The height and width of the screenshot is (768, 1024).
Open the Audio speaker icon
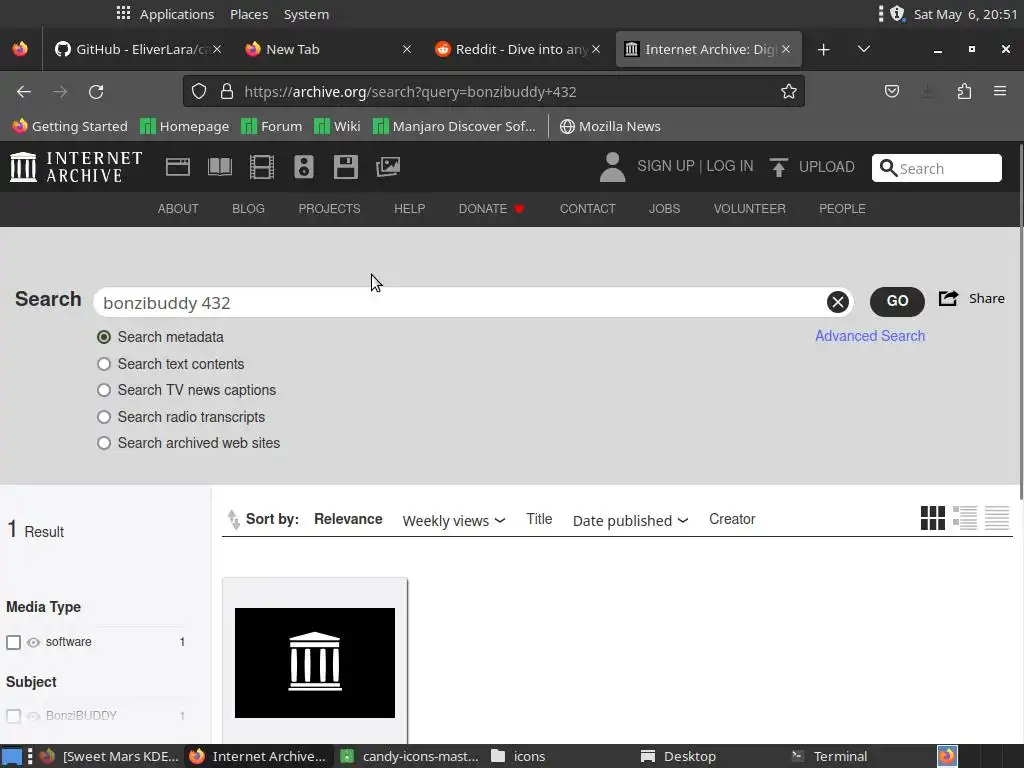click(x=304, y=167)
